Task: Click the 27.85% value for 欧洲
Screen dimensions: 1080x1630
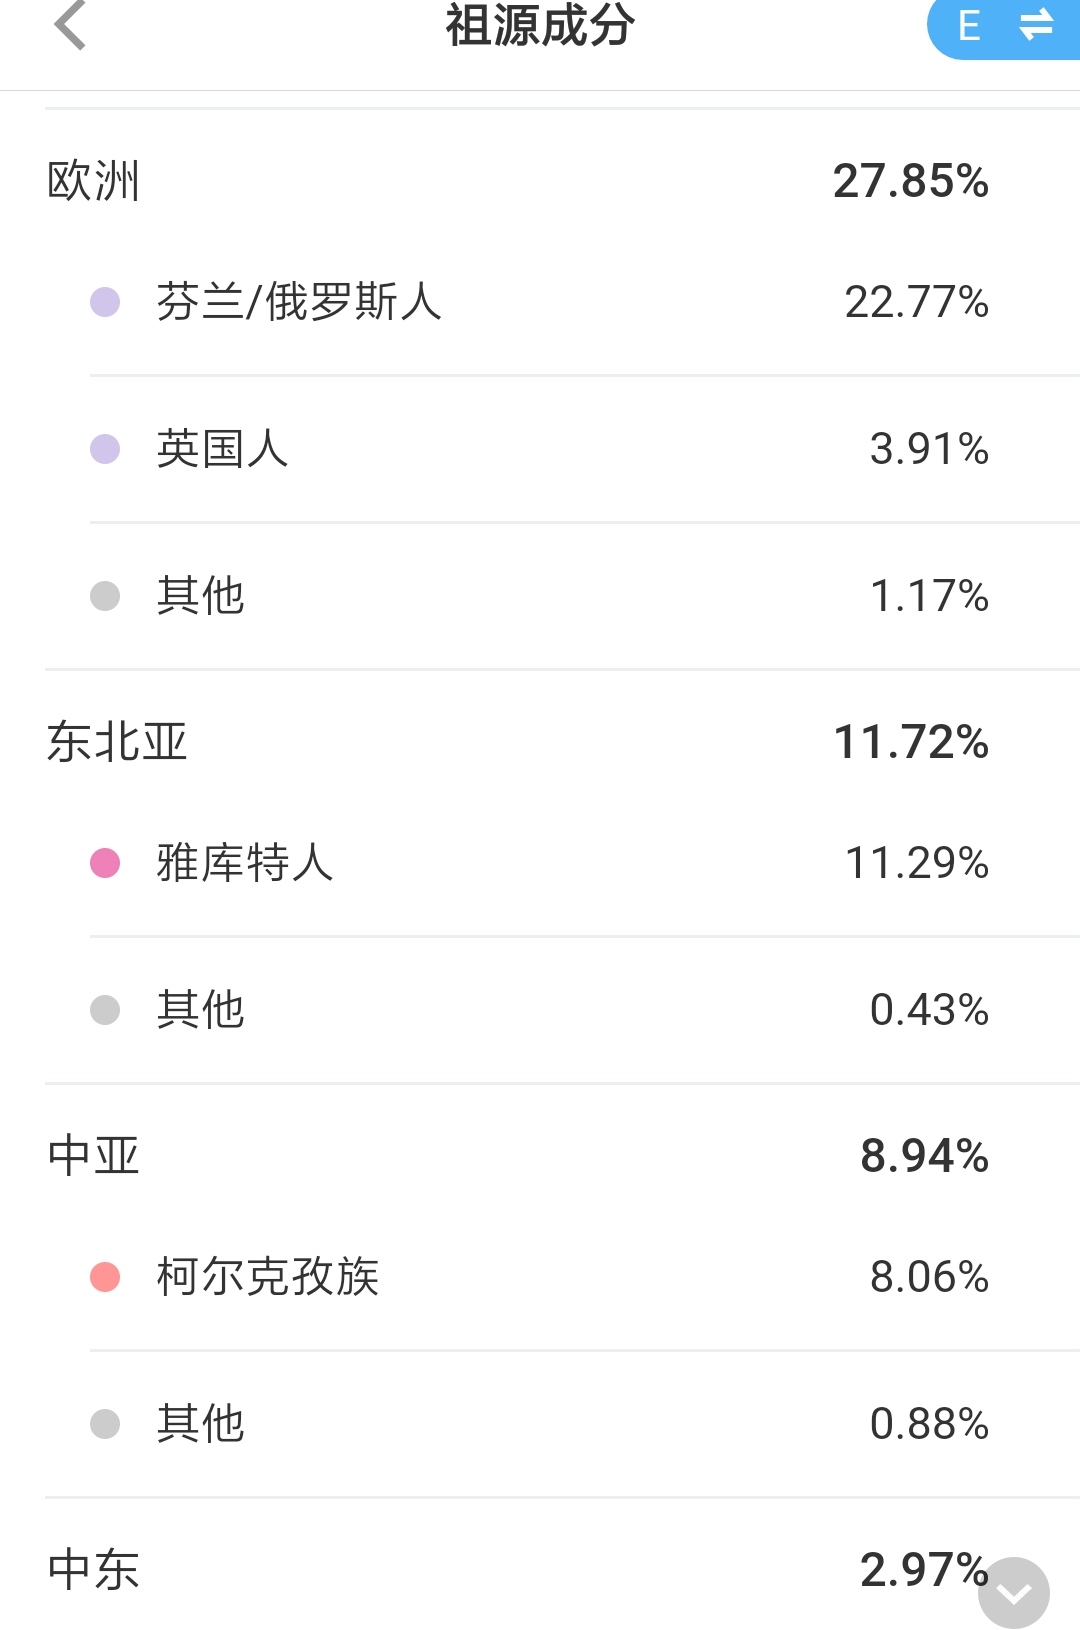Action: coord(911,181)
